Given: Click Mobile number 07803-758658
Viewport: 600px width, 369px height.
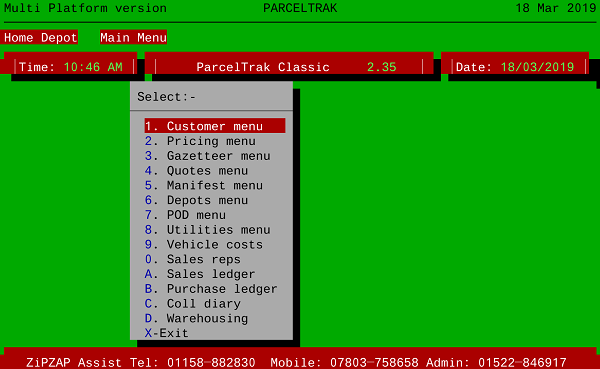Looking at the screenshot, I should pos(374,362).
